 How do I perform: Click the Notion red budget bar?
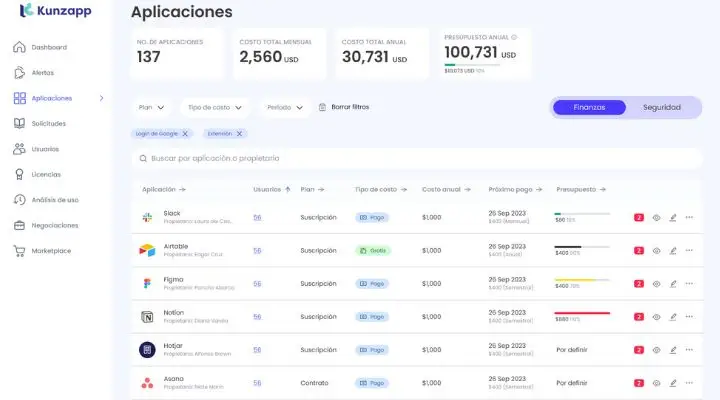582,313
